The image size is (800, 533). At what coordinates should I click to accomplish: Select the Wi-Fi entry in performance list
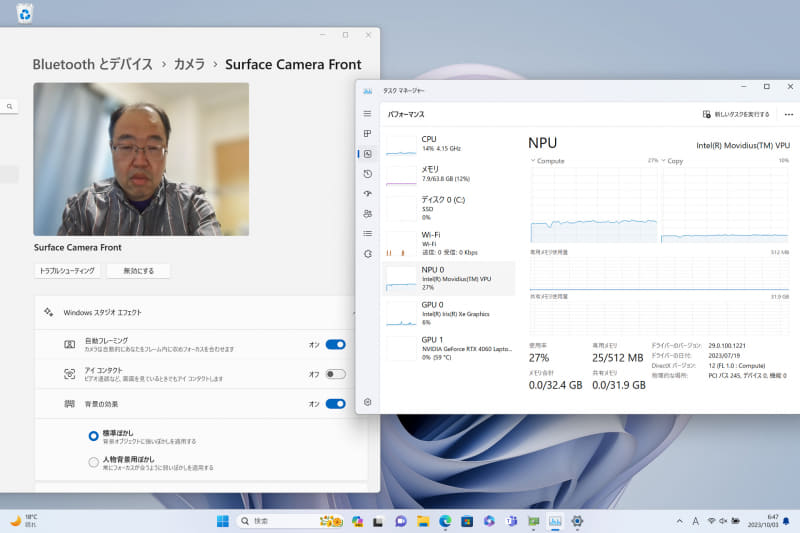449,243
